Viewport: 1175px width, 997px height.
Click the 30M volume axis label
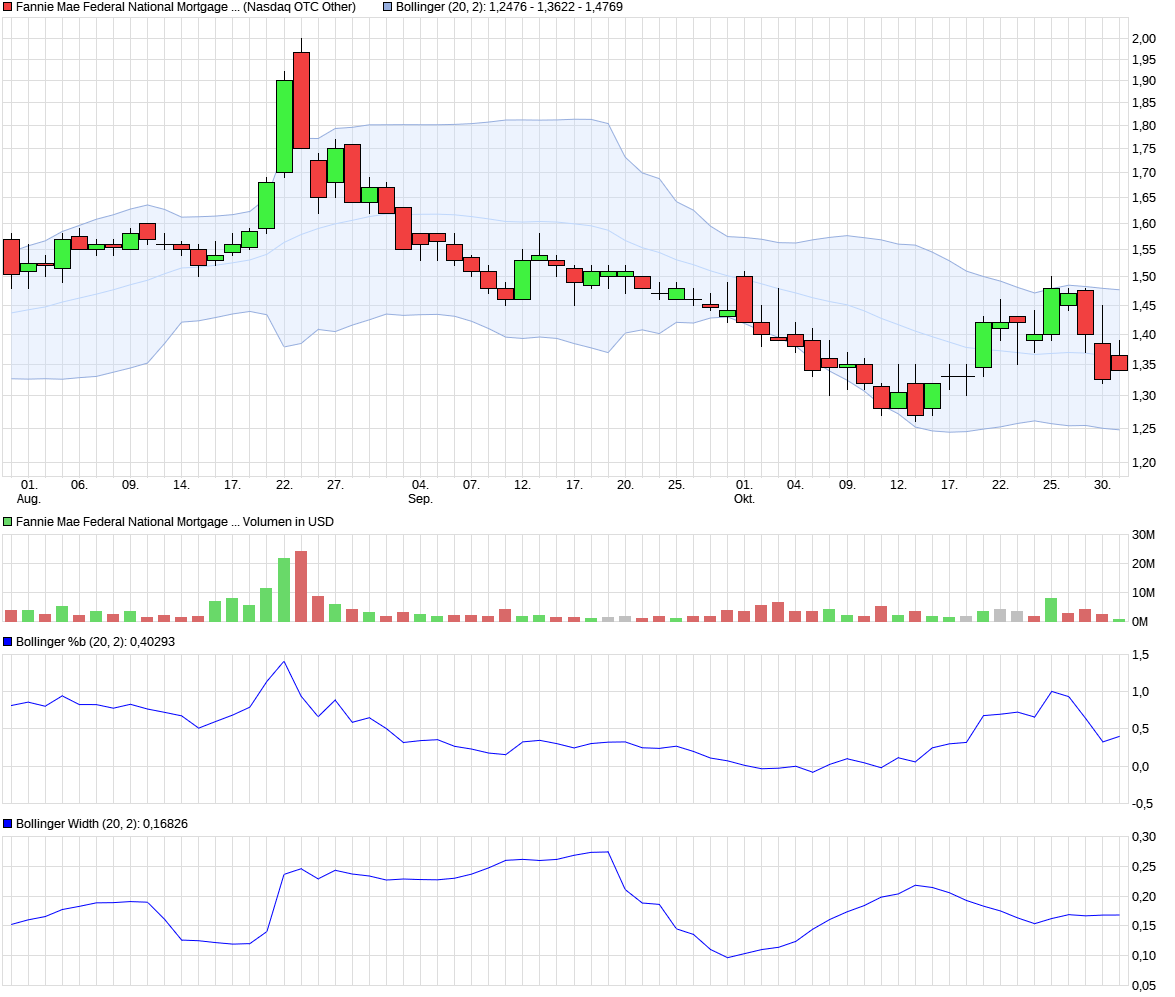[x=1144, y=534]
